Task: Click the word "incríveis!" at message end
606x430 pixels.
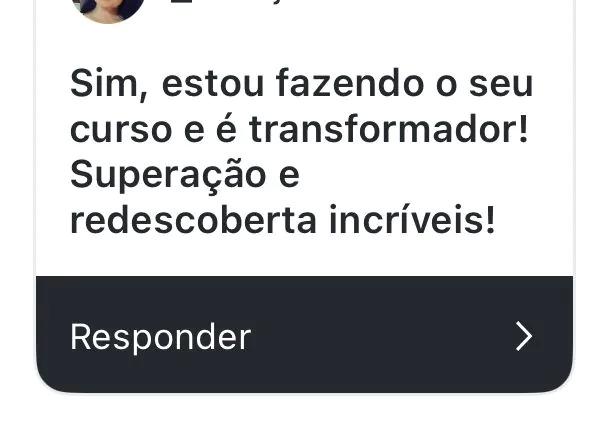Action: tap(412, 220)
